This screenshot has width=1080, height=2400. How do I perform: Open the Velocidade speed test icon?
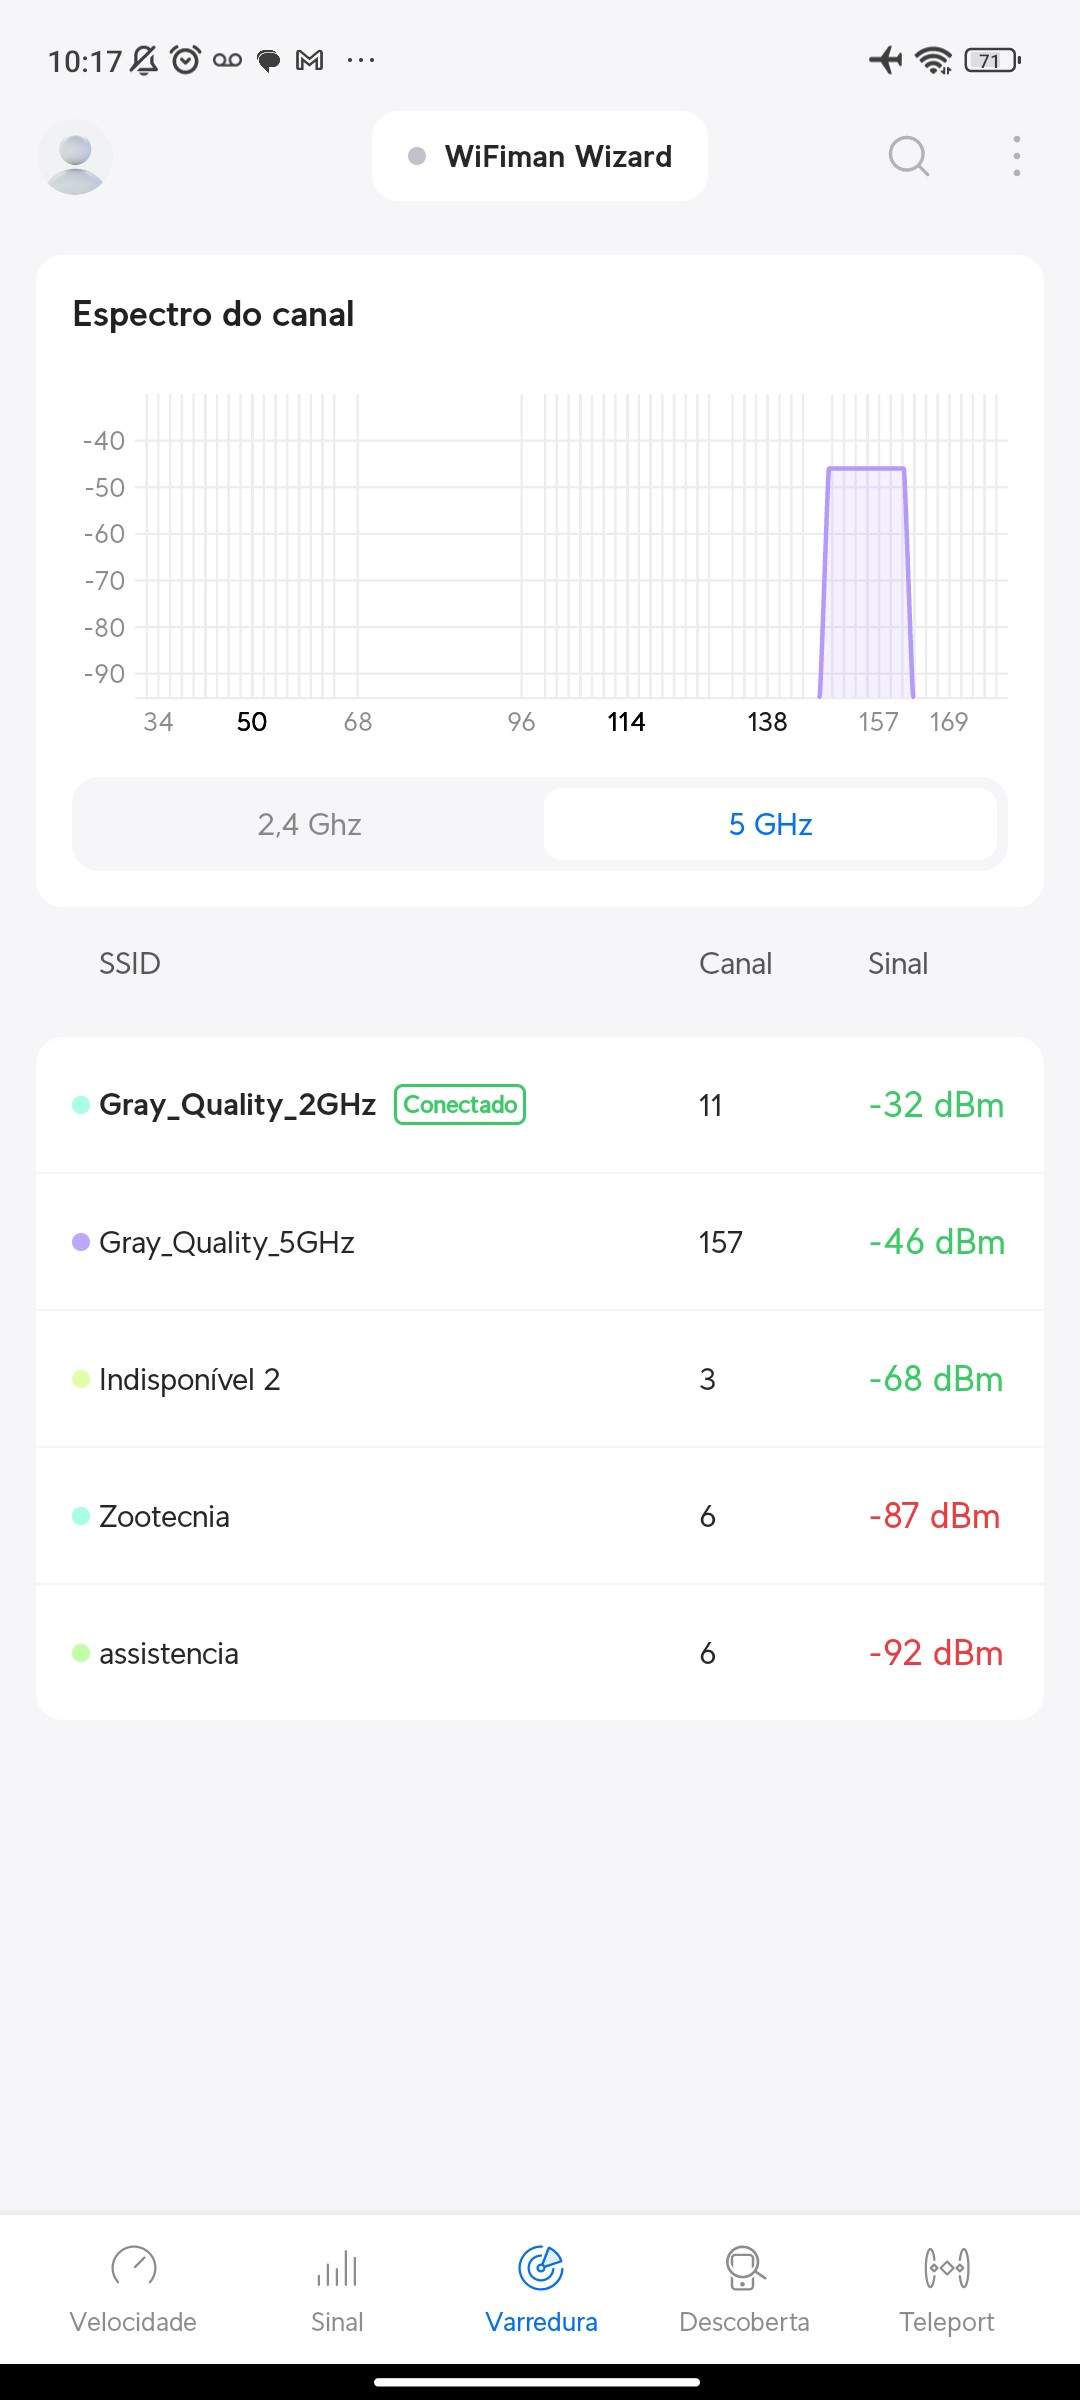click(133, 2267)
